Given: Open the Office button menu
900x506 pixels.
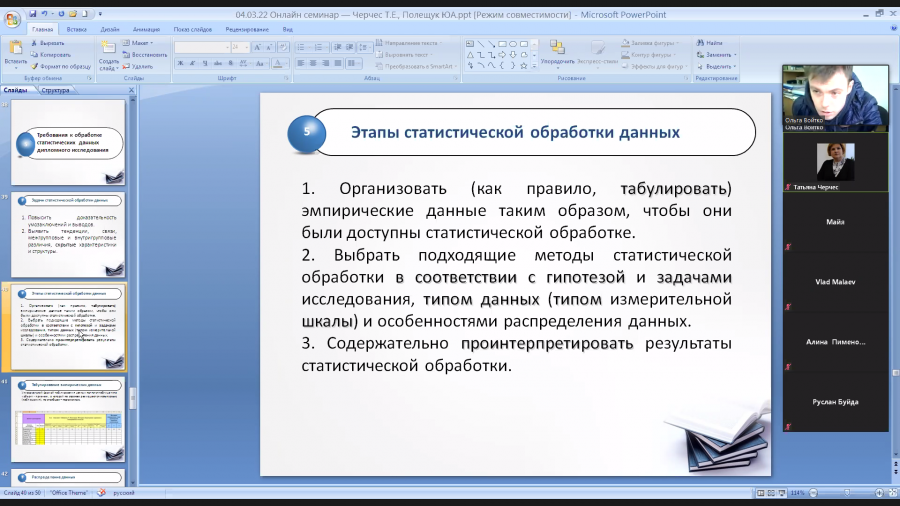Looking at the screenshot, I should pos(11,18).
